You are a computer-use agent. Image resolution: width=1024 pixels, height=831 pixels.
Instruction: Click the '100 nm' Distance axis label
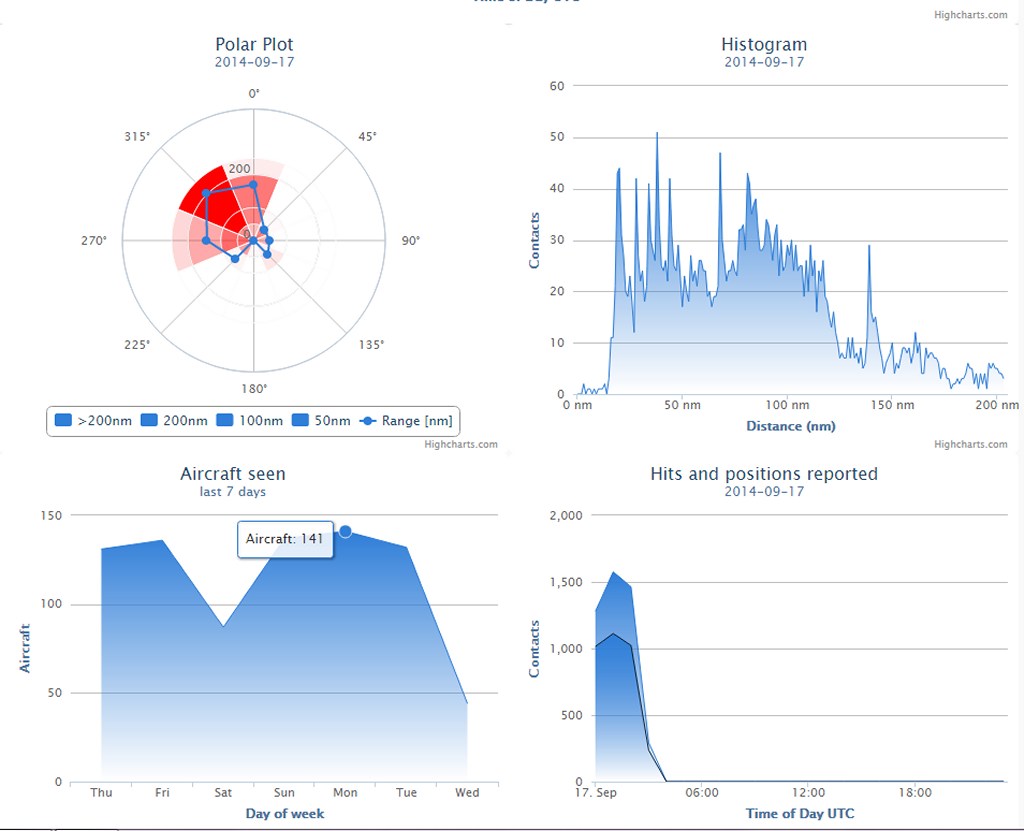788,405
